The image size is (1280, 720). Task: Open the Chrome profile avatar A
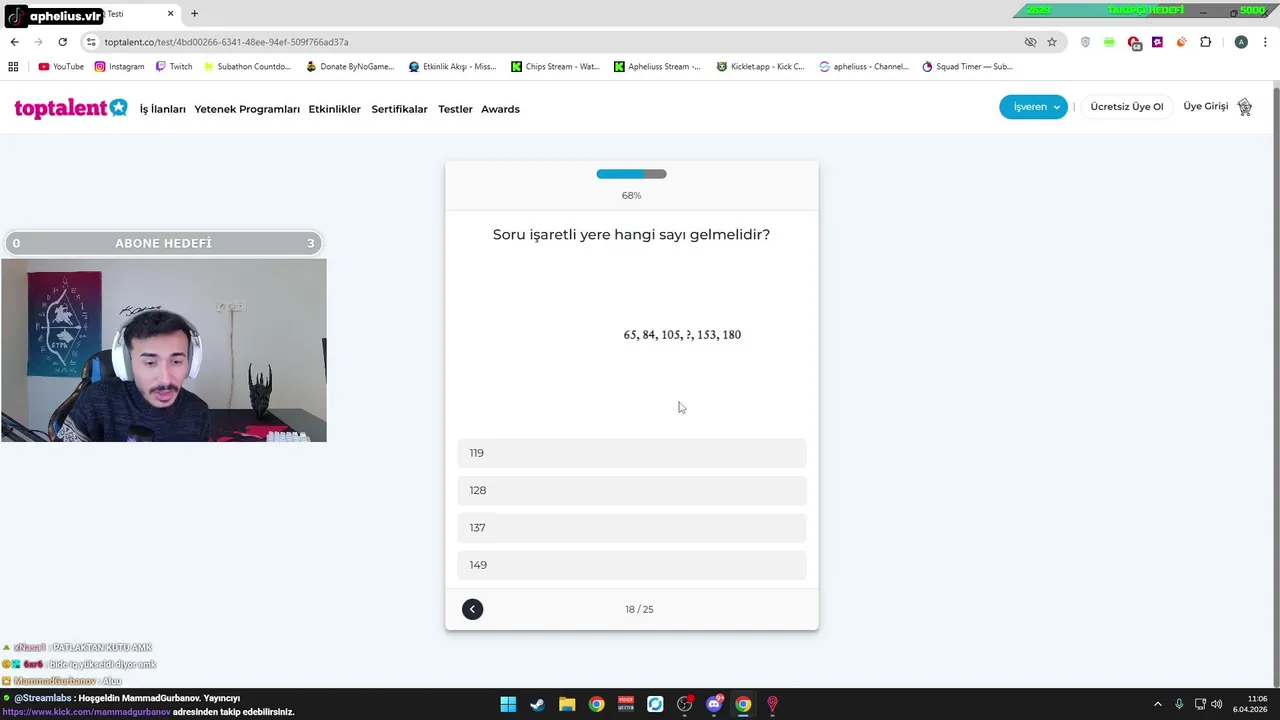[x=1241, y=42]
